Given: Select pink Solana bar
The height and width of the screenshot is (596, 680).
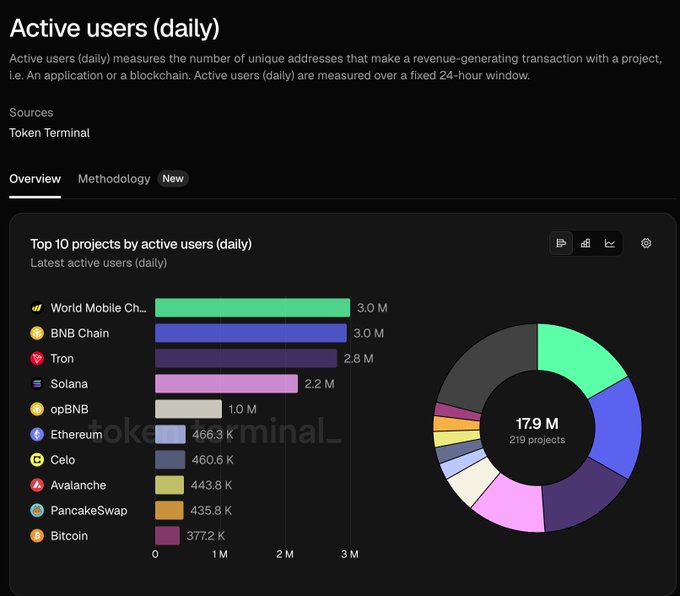Looking at the screenshot, I should (226, 384).
